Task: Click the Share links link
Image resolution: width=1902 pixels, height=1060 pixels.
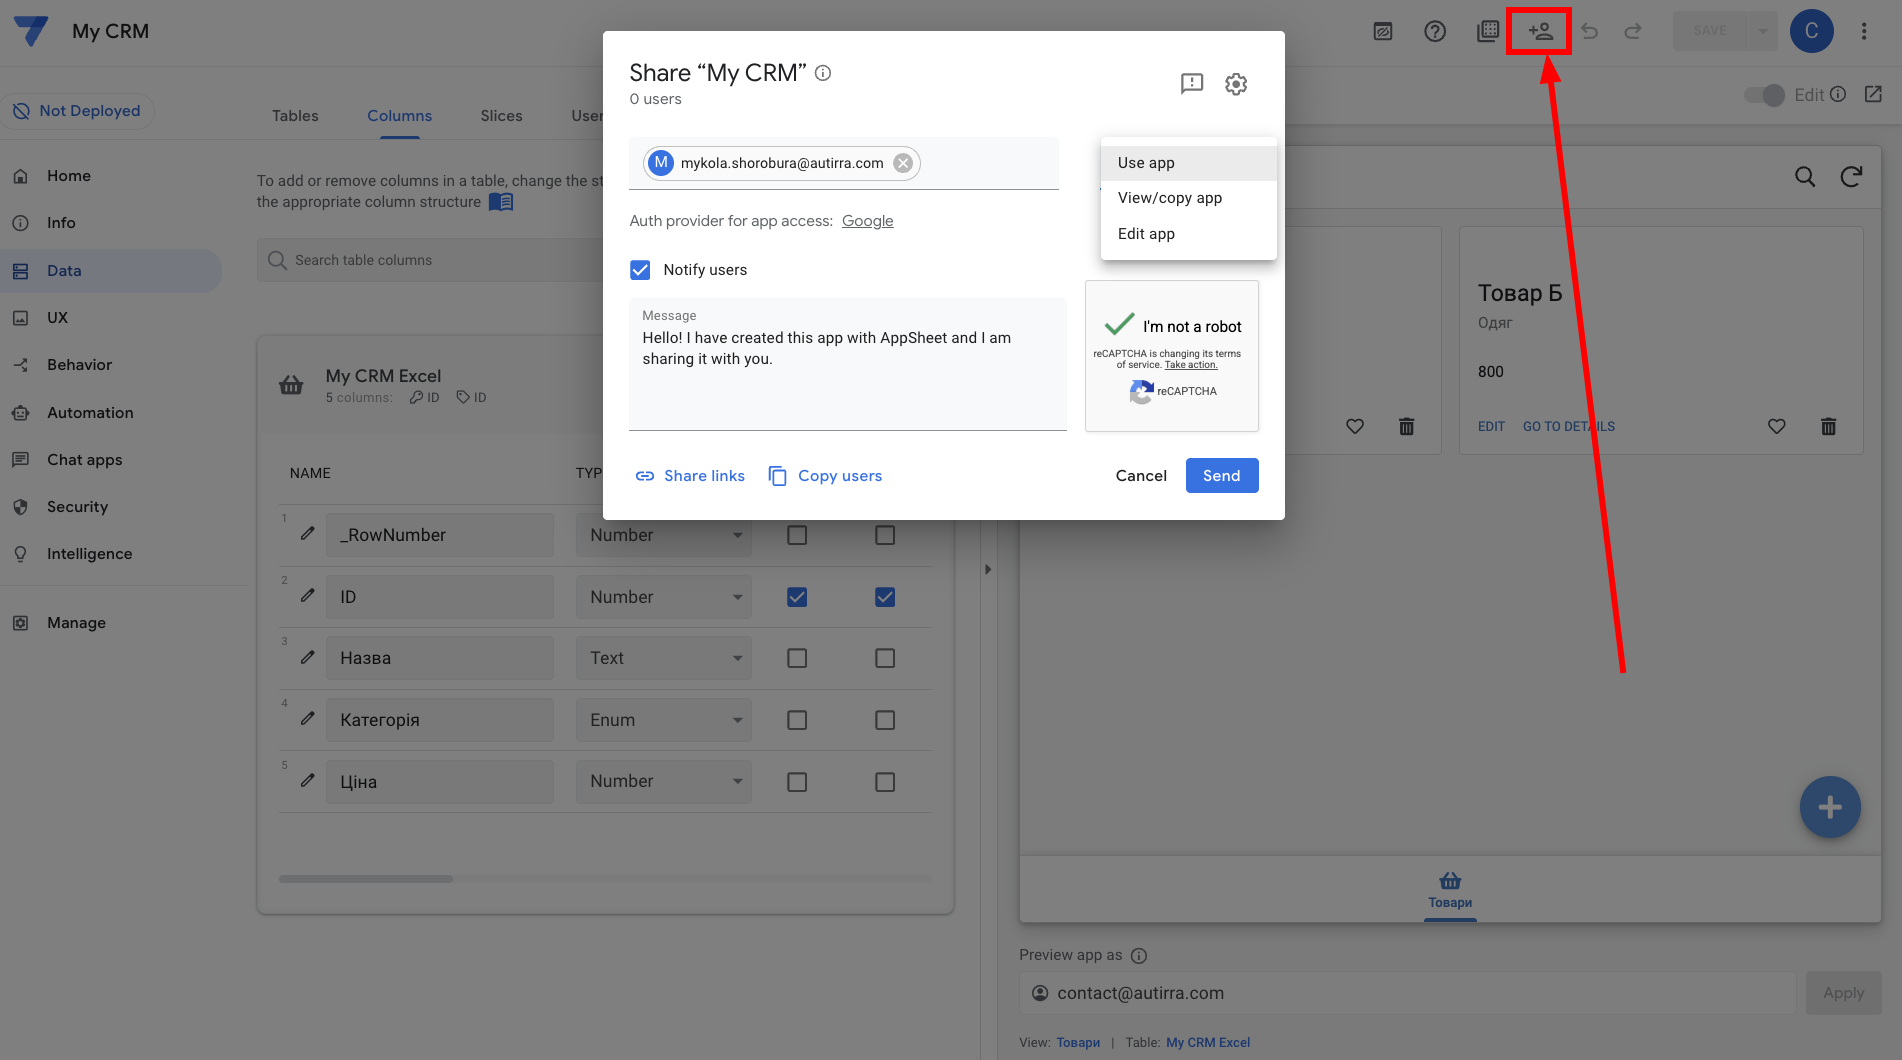Action: point(690,476)
